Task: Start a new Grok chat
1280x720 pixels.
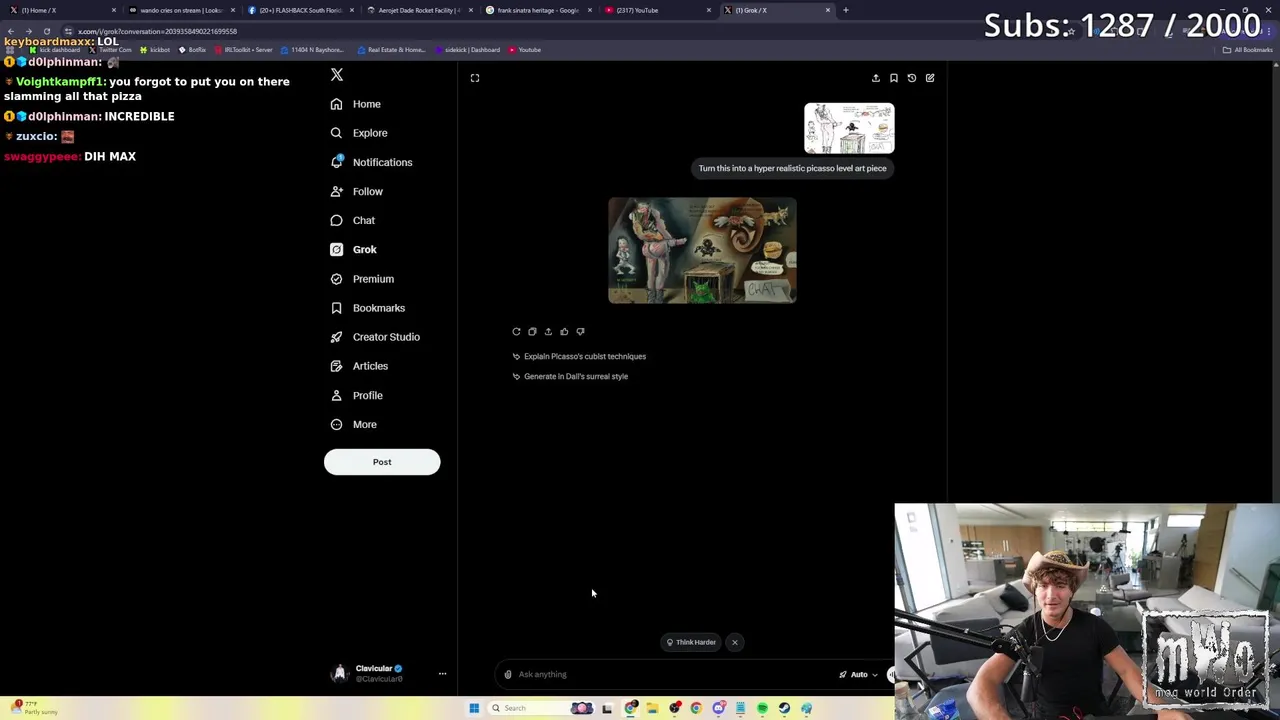Action: pos(930,78)
